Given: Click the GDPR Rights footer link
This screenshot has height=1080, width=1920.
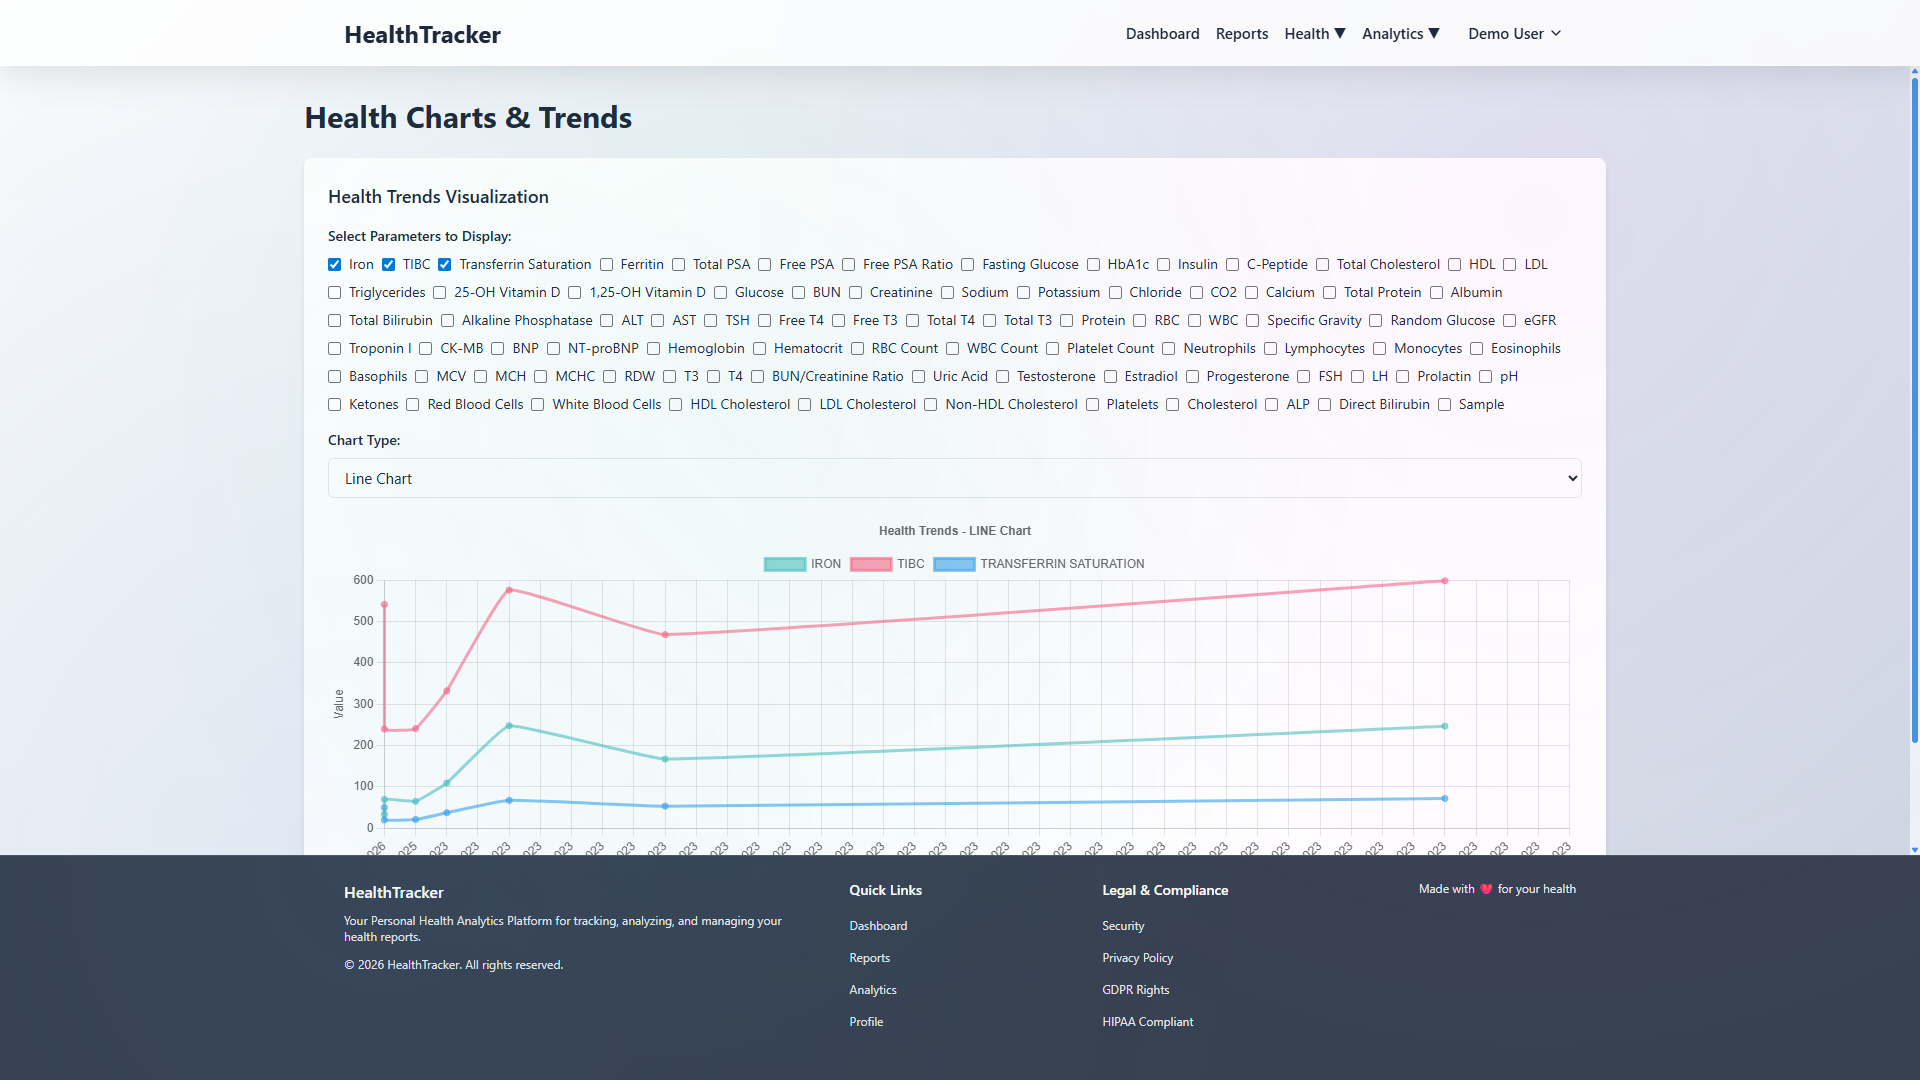Looking at the screenshot, I should pyautogui.click(x=1135, y=990).
